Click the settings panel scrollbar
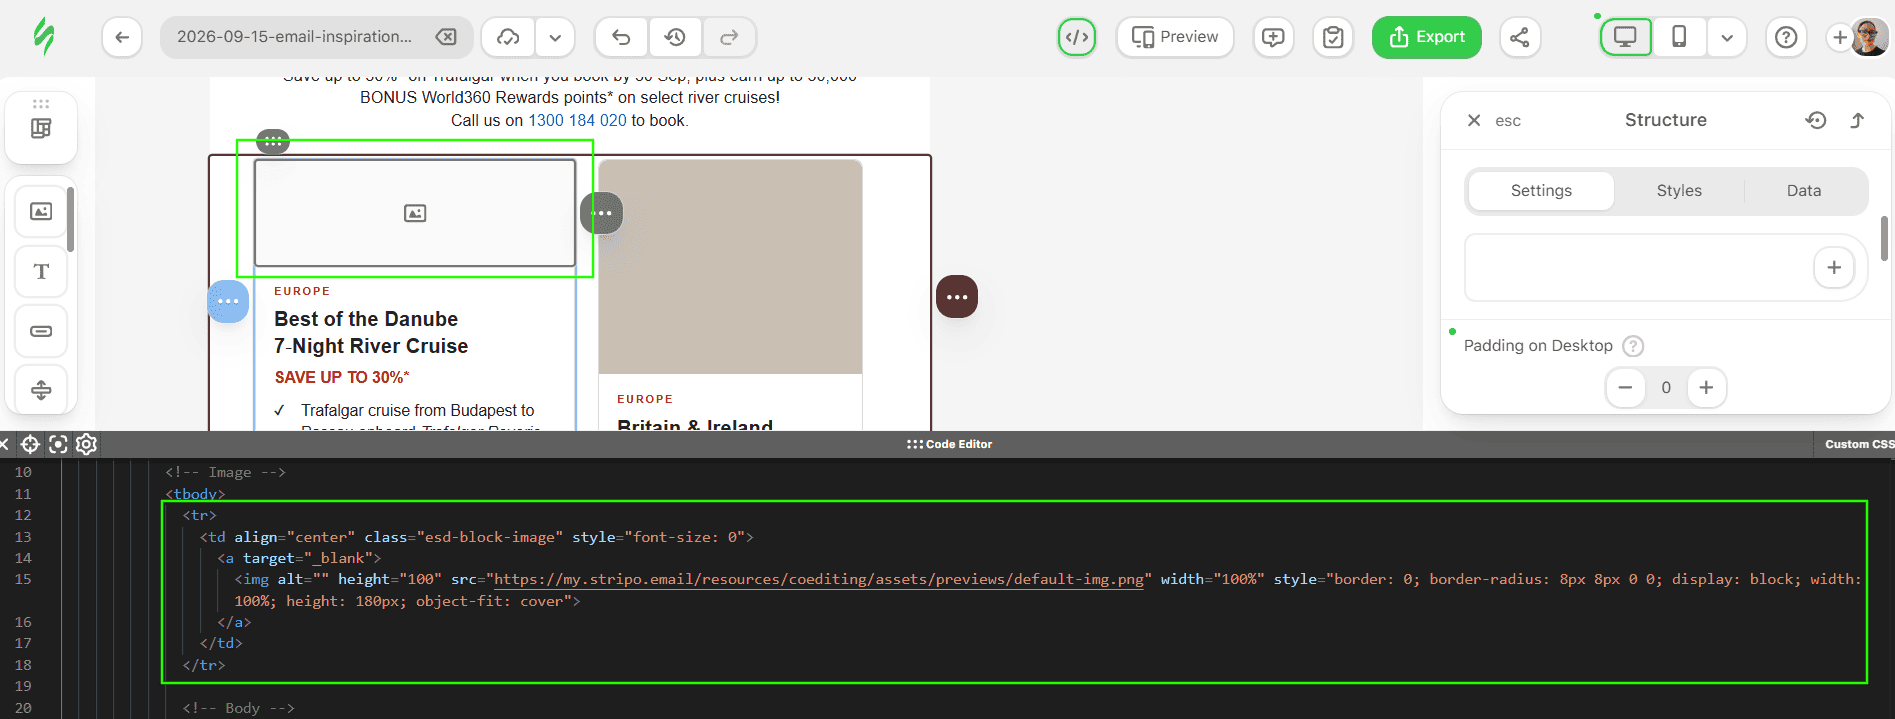The height and width of the screenshot is (719, 1895). [x=1884, y=238]
